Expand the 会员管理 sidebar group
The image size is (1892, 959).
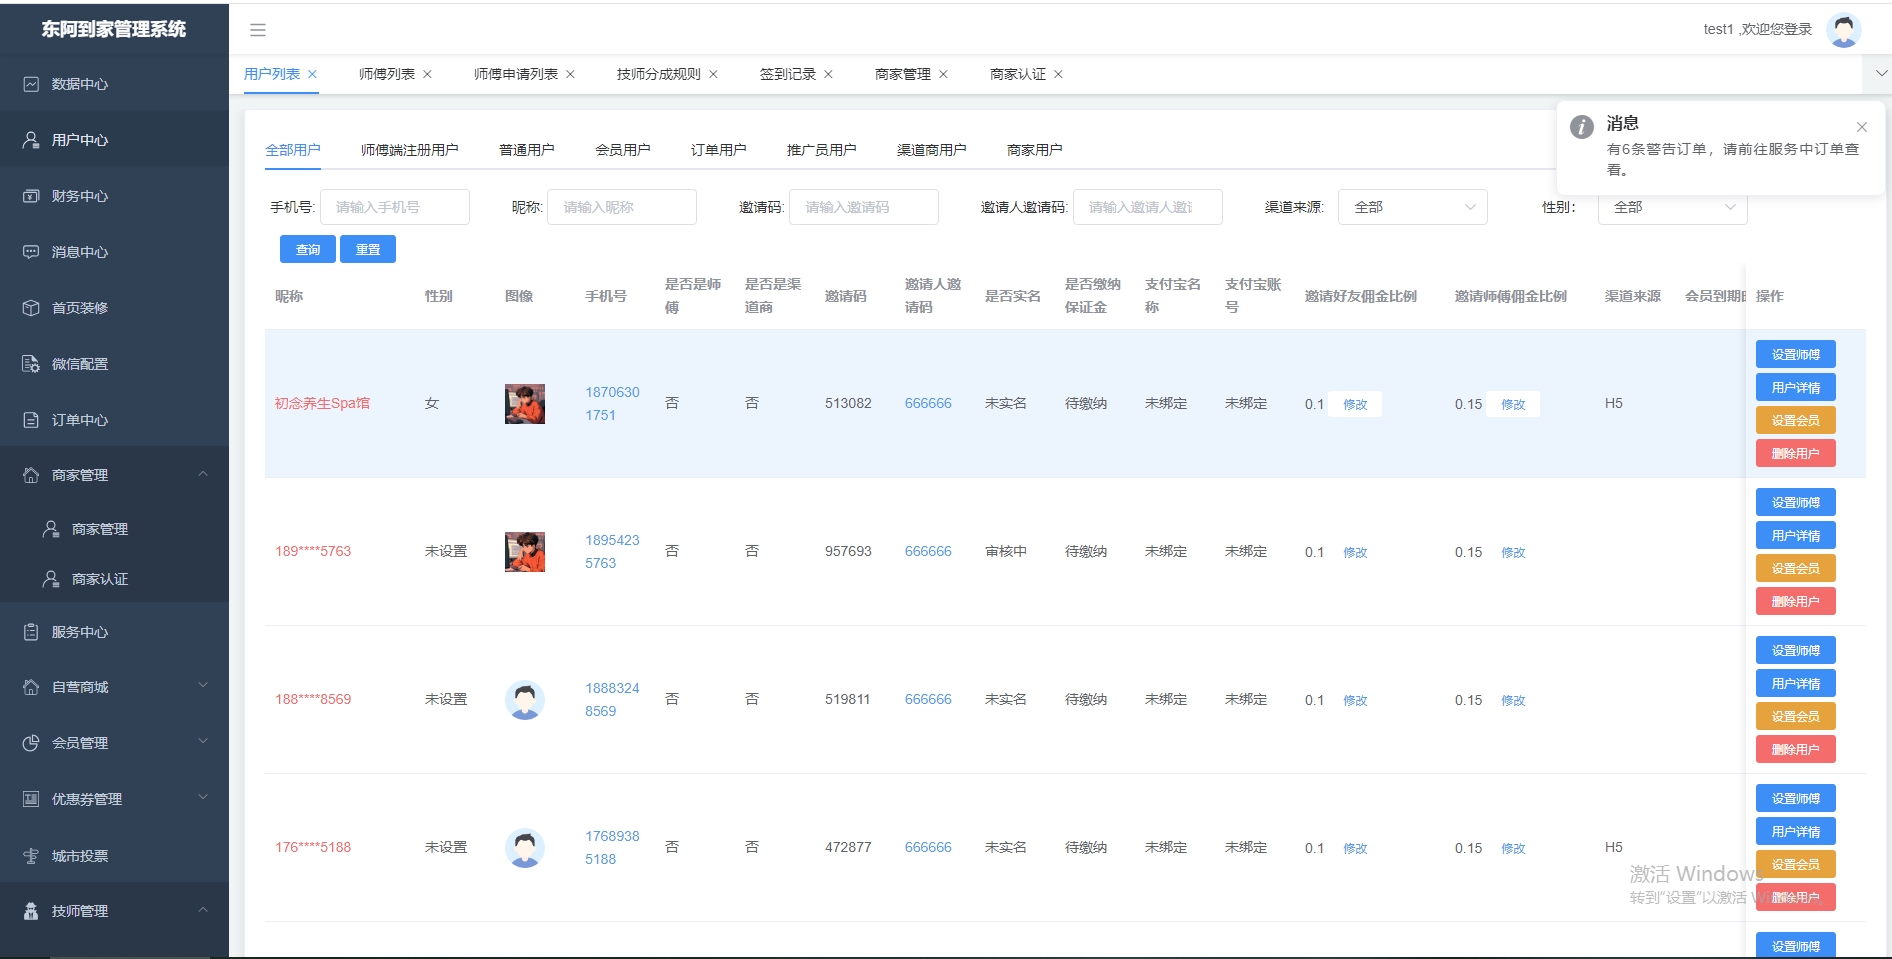coord(203,742)
